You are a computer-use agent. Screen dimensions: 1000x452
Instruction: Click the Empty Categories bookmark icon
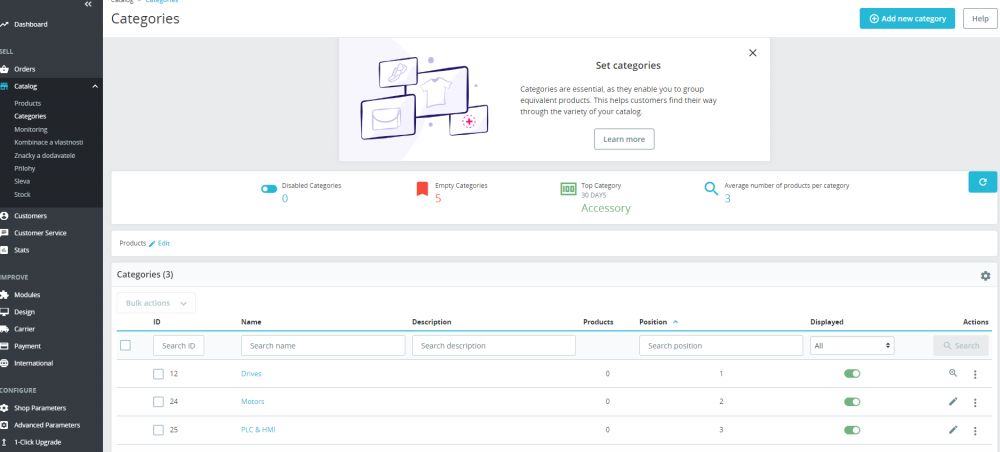422,189
